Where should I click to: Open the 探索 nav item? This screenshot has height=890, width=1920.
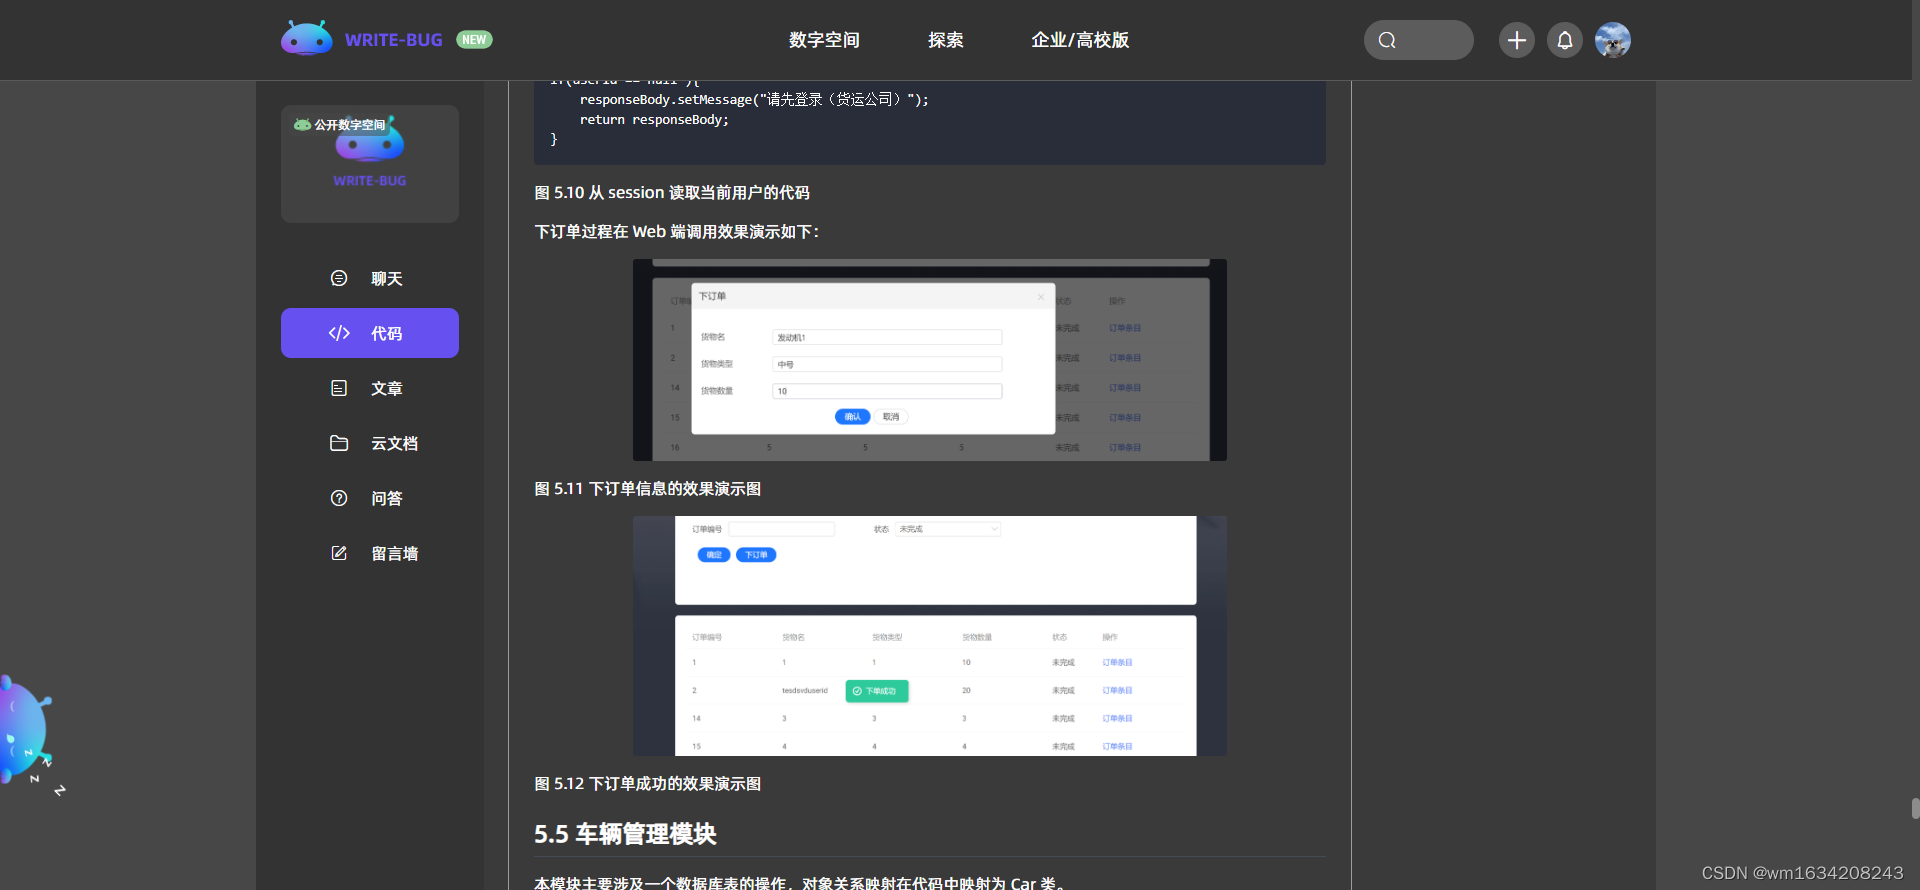[945, 40]
